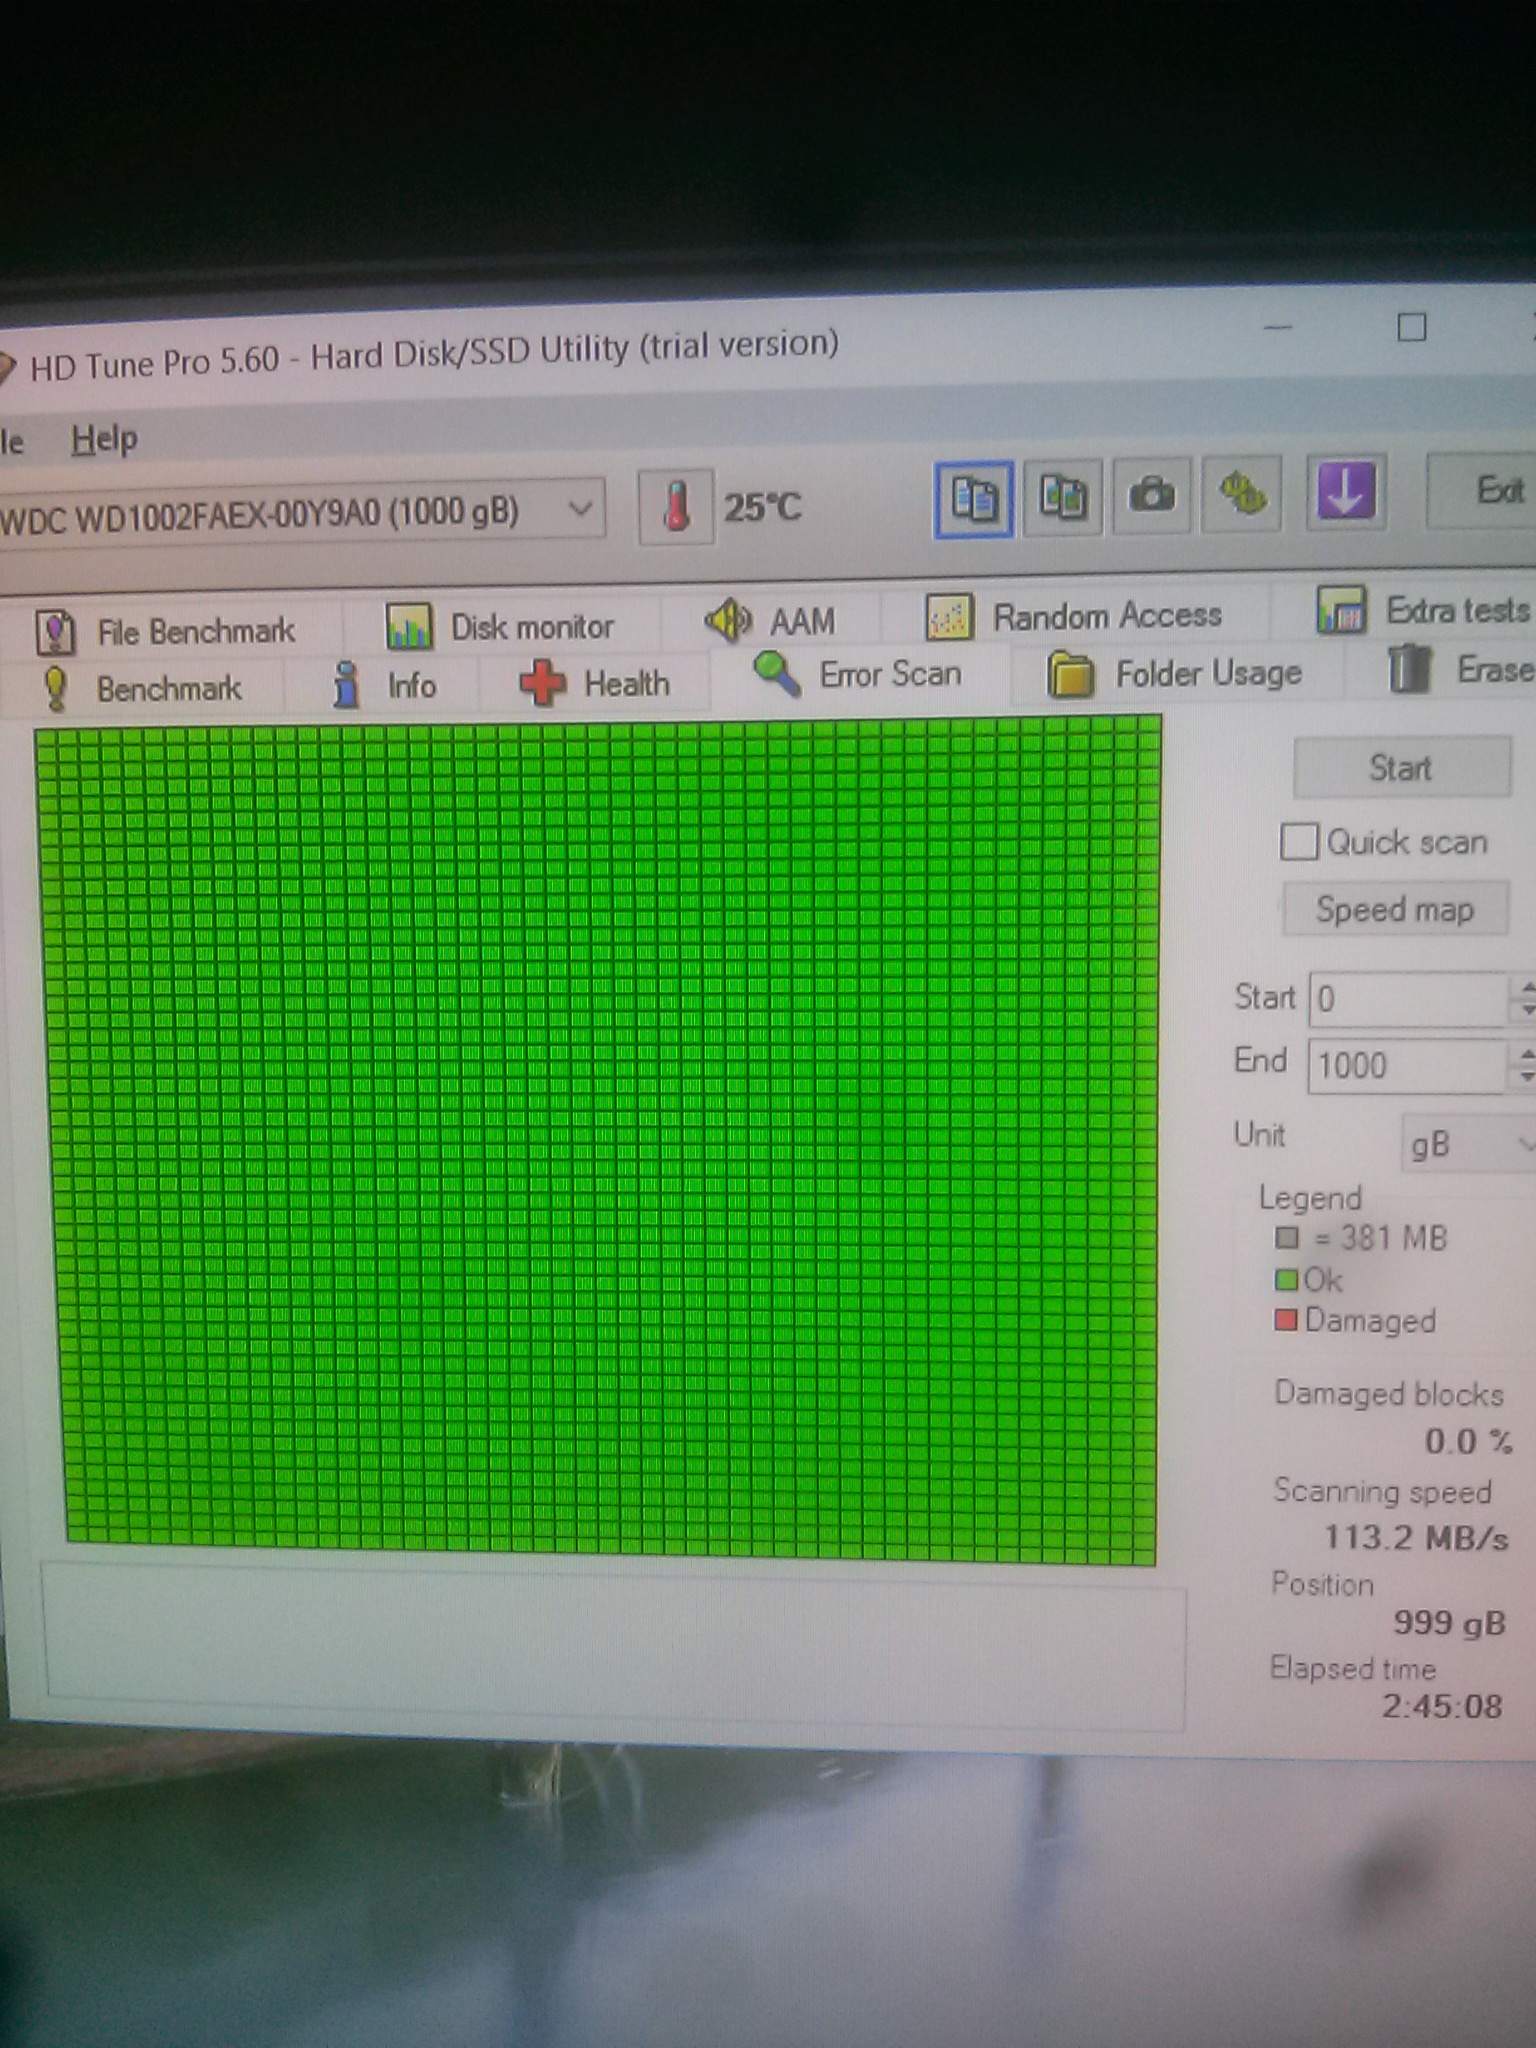Click the Benchmark lightbulb icon
The width and height of the screenshot is (1536, 2048).
[56, 688]
